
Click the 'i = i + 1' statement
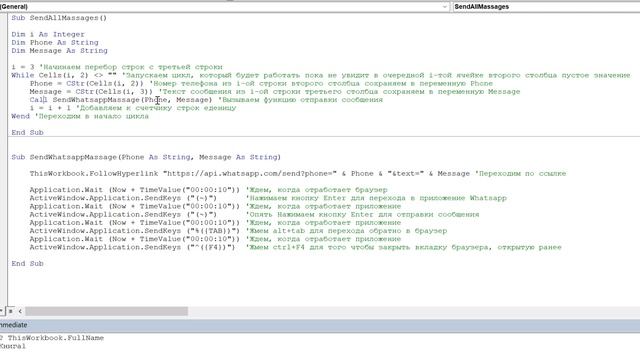point(50,108)
